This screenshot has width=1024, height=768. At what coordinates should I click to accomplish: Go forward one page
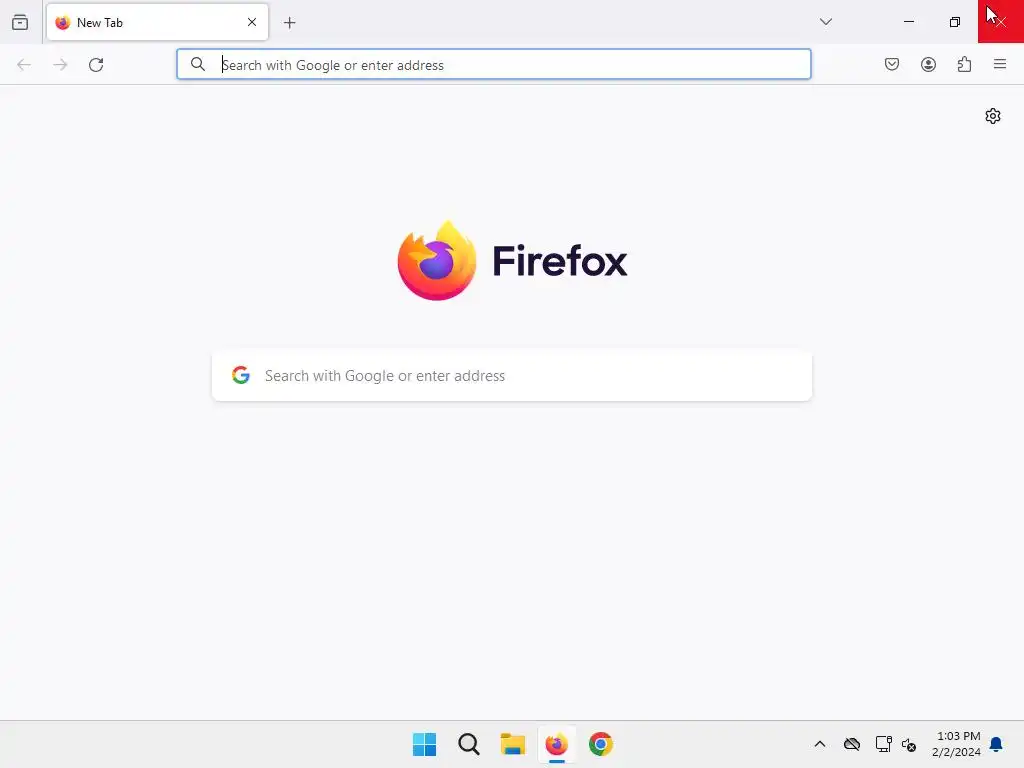pyautogui.click(x=60, y=65)
